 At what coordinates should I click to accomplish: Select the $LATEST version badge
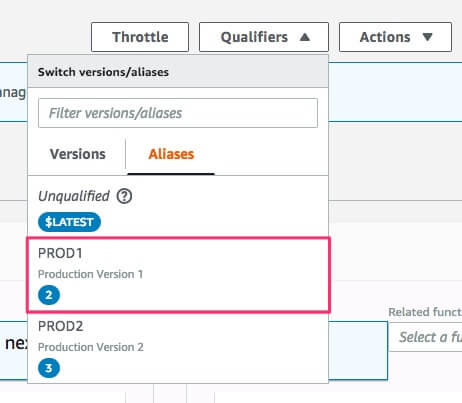(69, 222)
